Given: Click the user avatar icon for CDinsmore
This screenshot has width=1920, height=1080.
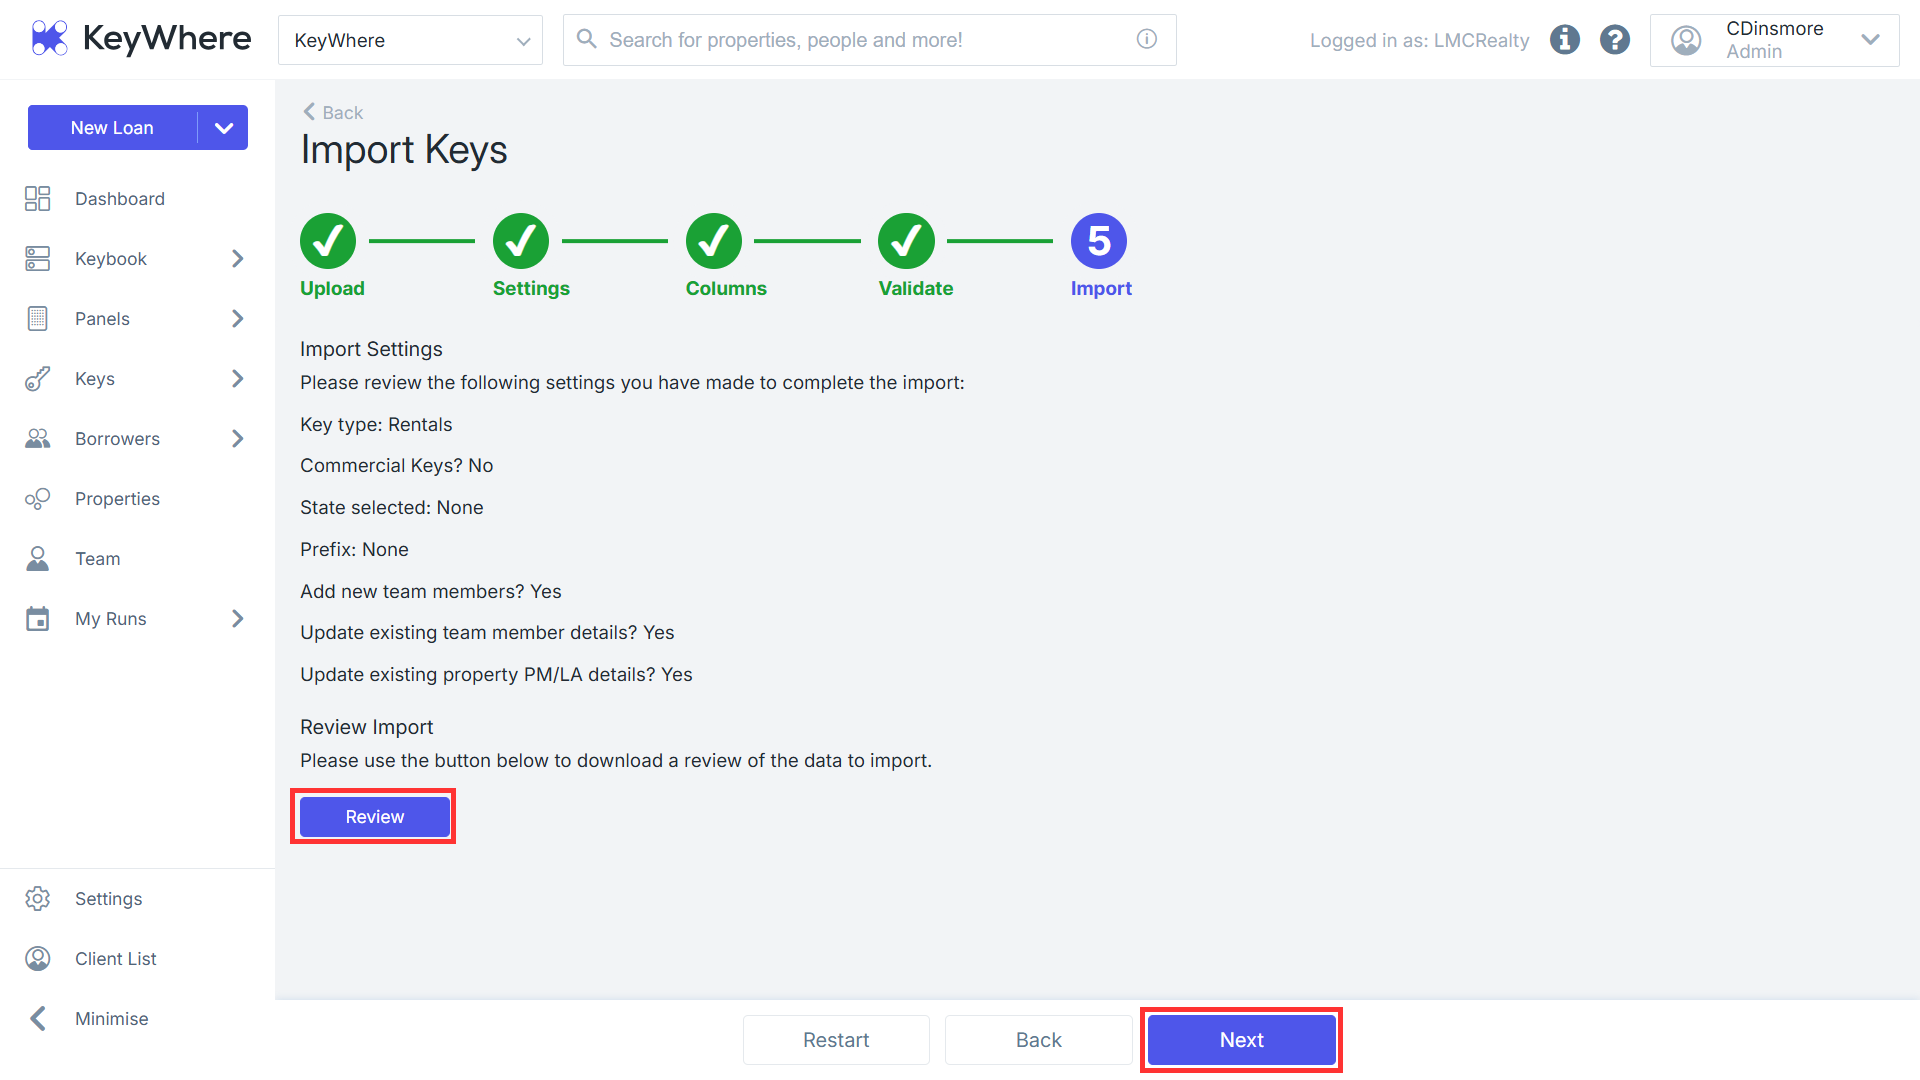Looking at the screenshot, I should point(1686,40).
